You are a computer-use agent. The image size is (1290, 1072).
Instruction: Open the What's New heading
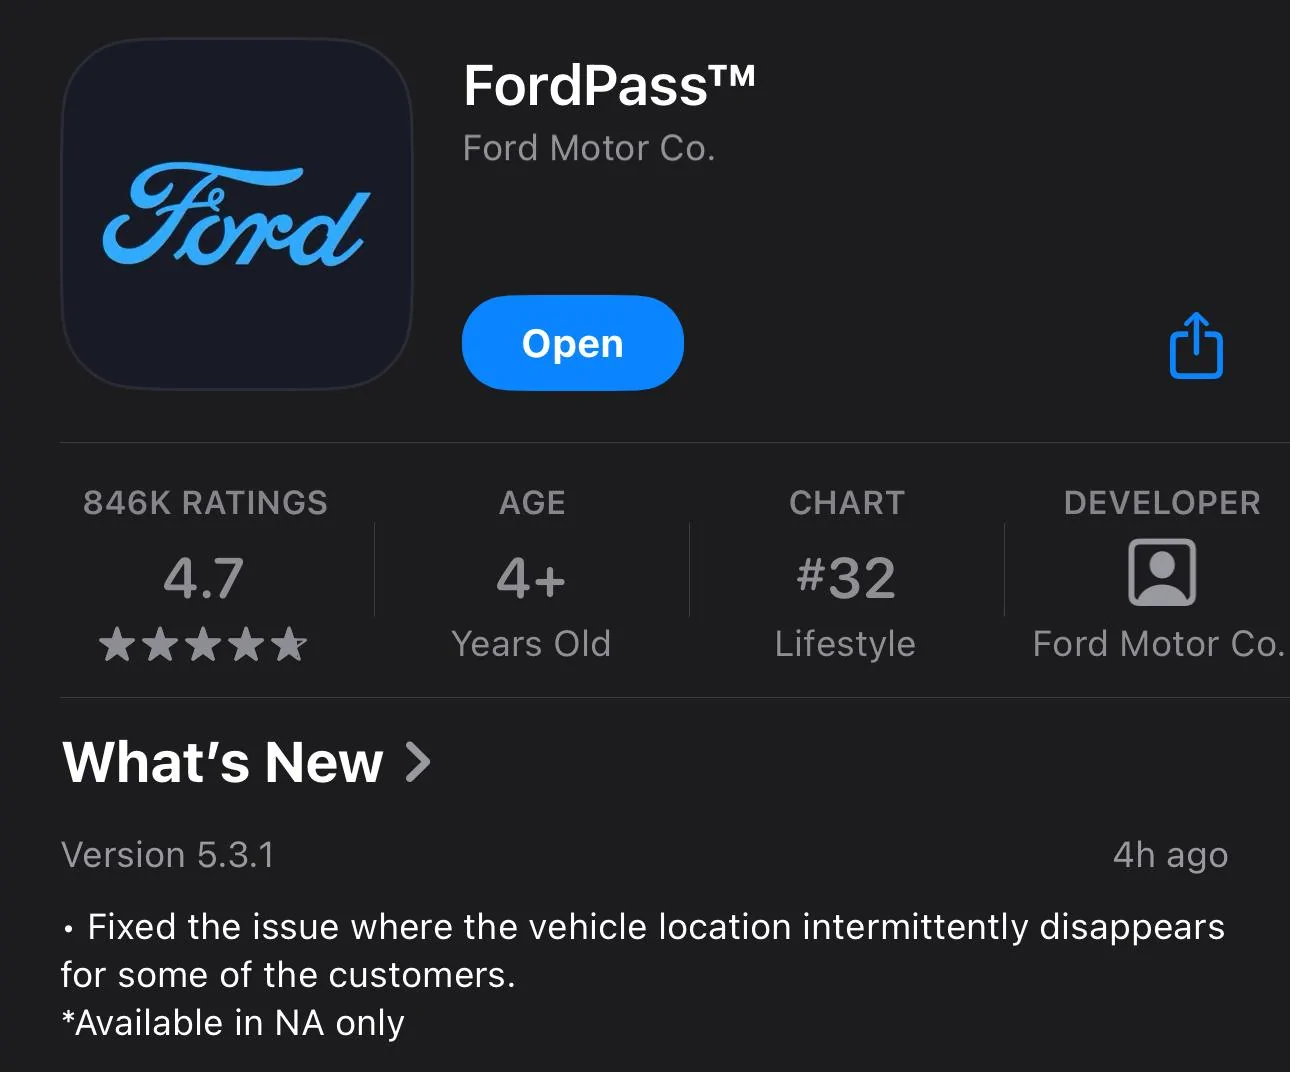(223, 762)
